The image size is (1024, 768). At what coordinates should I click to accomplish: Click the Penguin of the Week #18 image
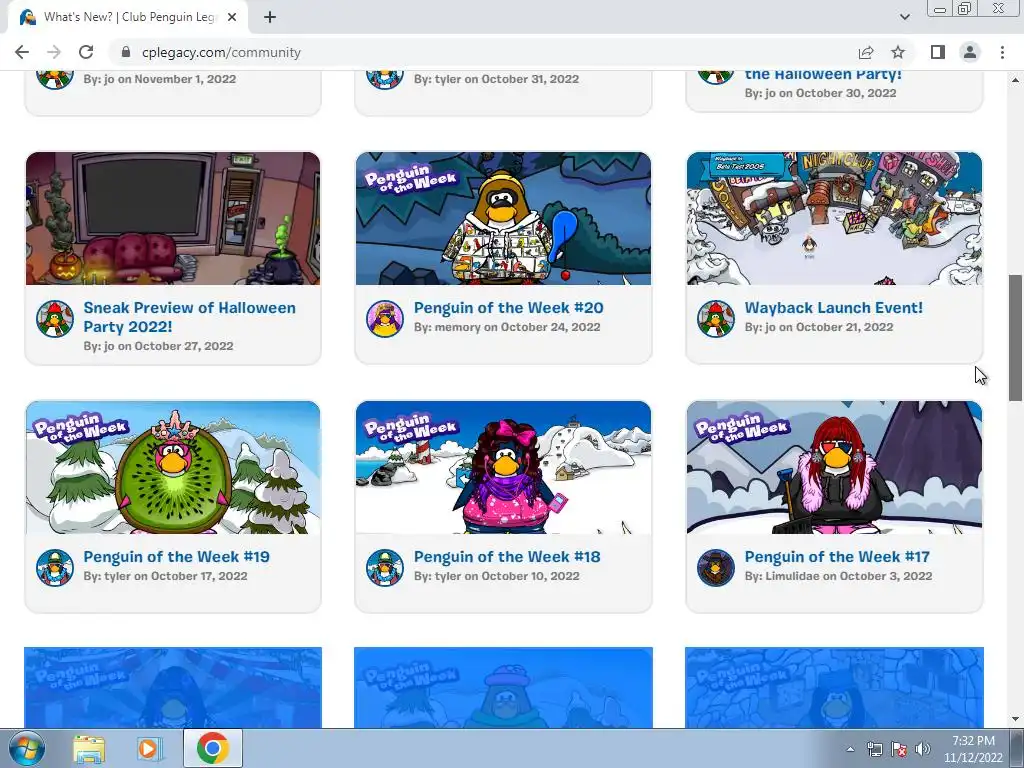(504, 468)
